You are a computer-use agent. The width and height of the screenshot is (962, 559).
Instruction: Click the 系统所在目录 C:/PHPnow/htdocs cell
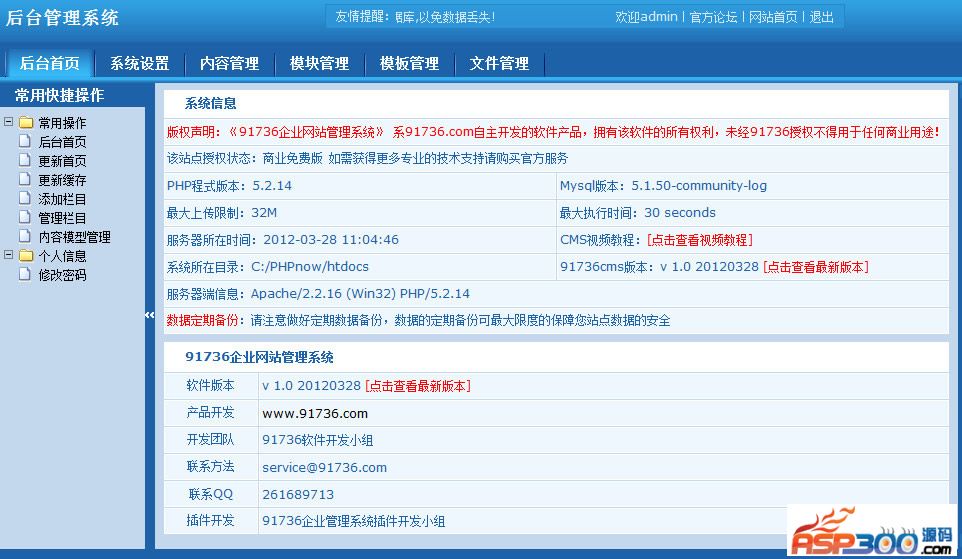(x=360, y=266)
